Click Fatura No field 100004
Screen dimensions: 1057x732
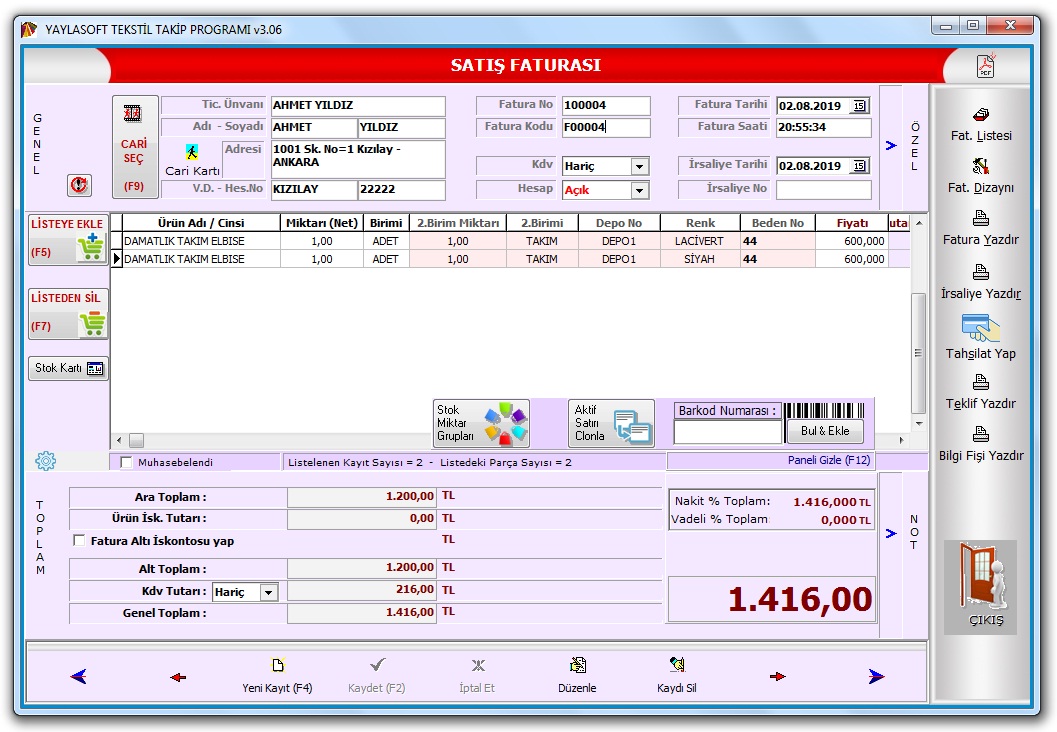tap(606, 105)
